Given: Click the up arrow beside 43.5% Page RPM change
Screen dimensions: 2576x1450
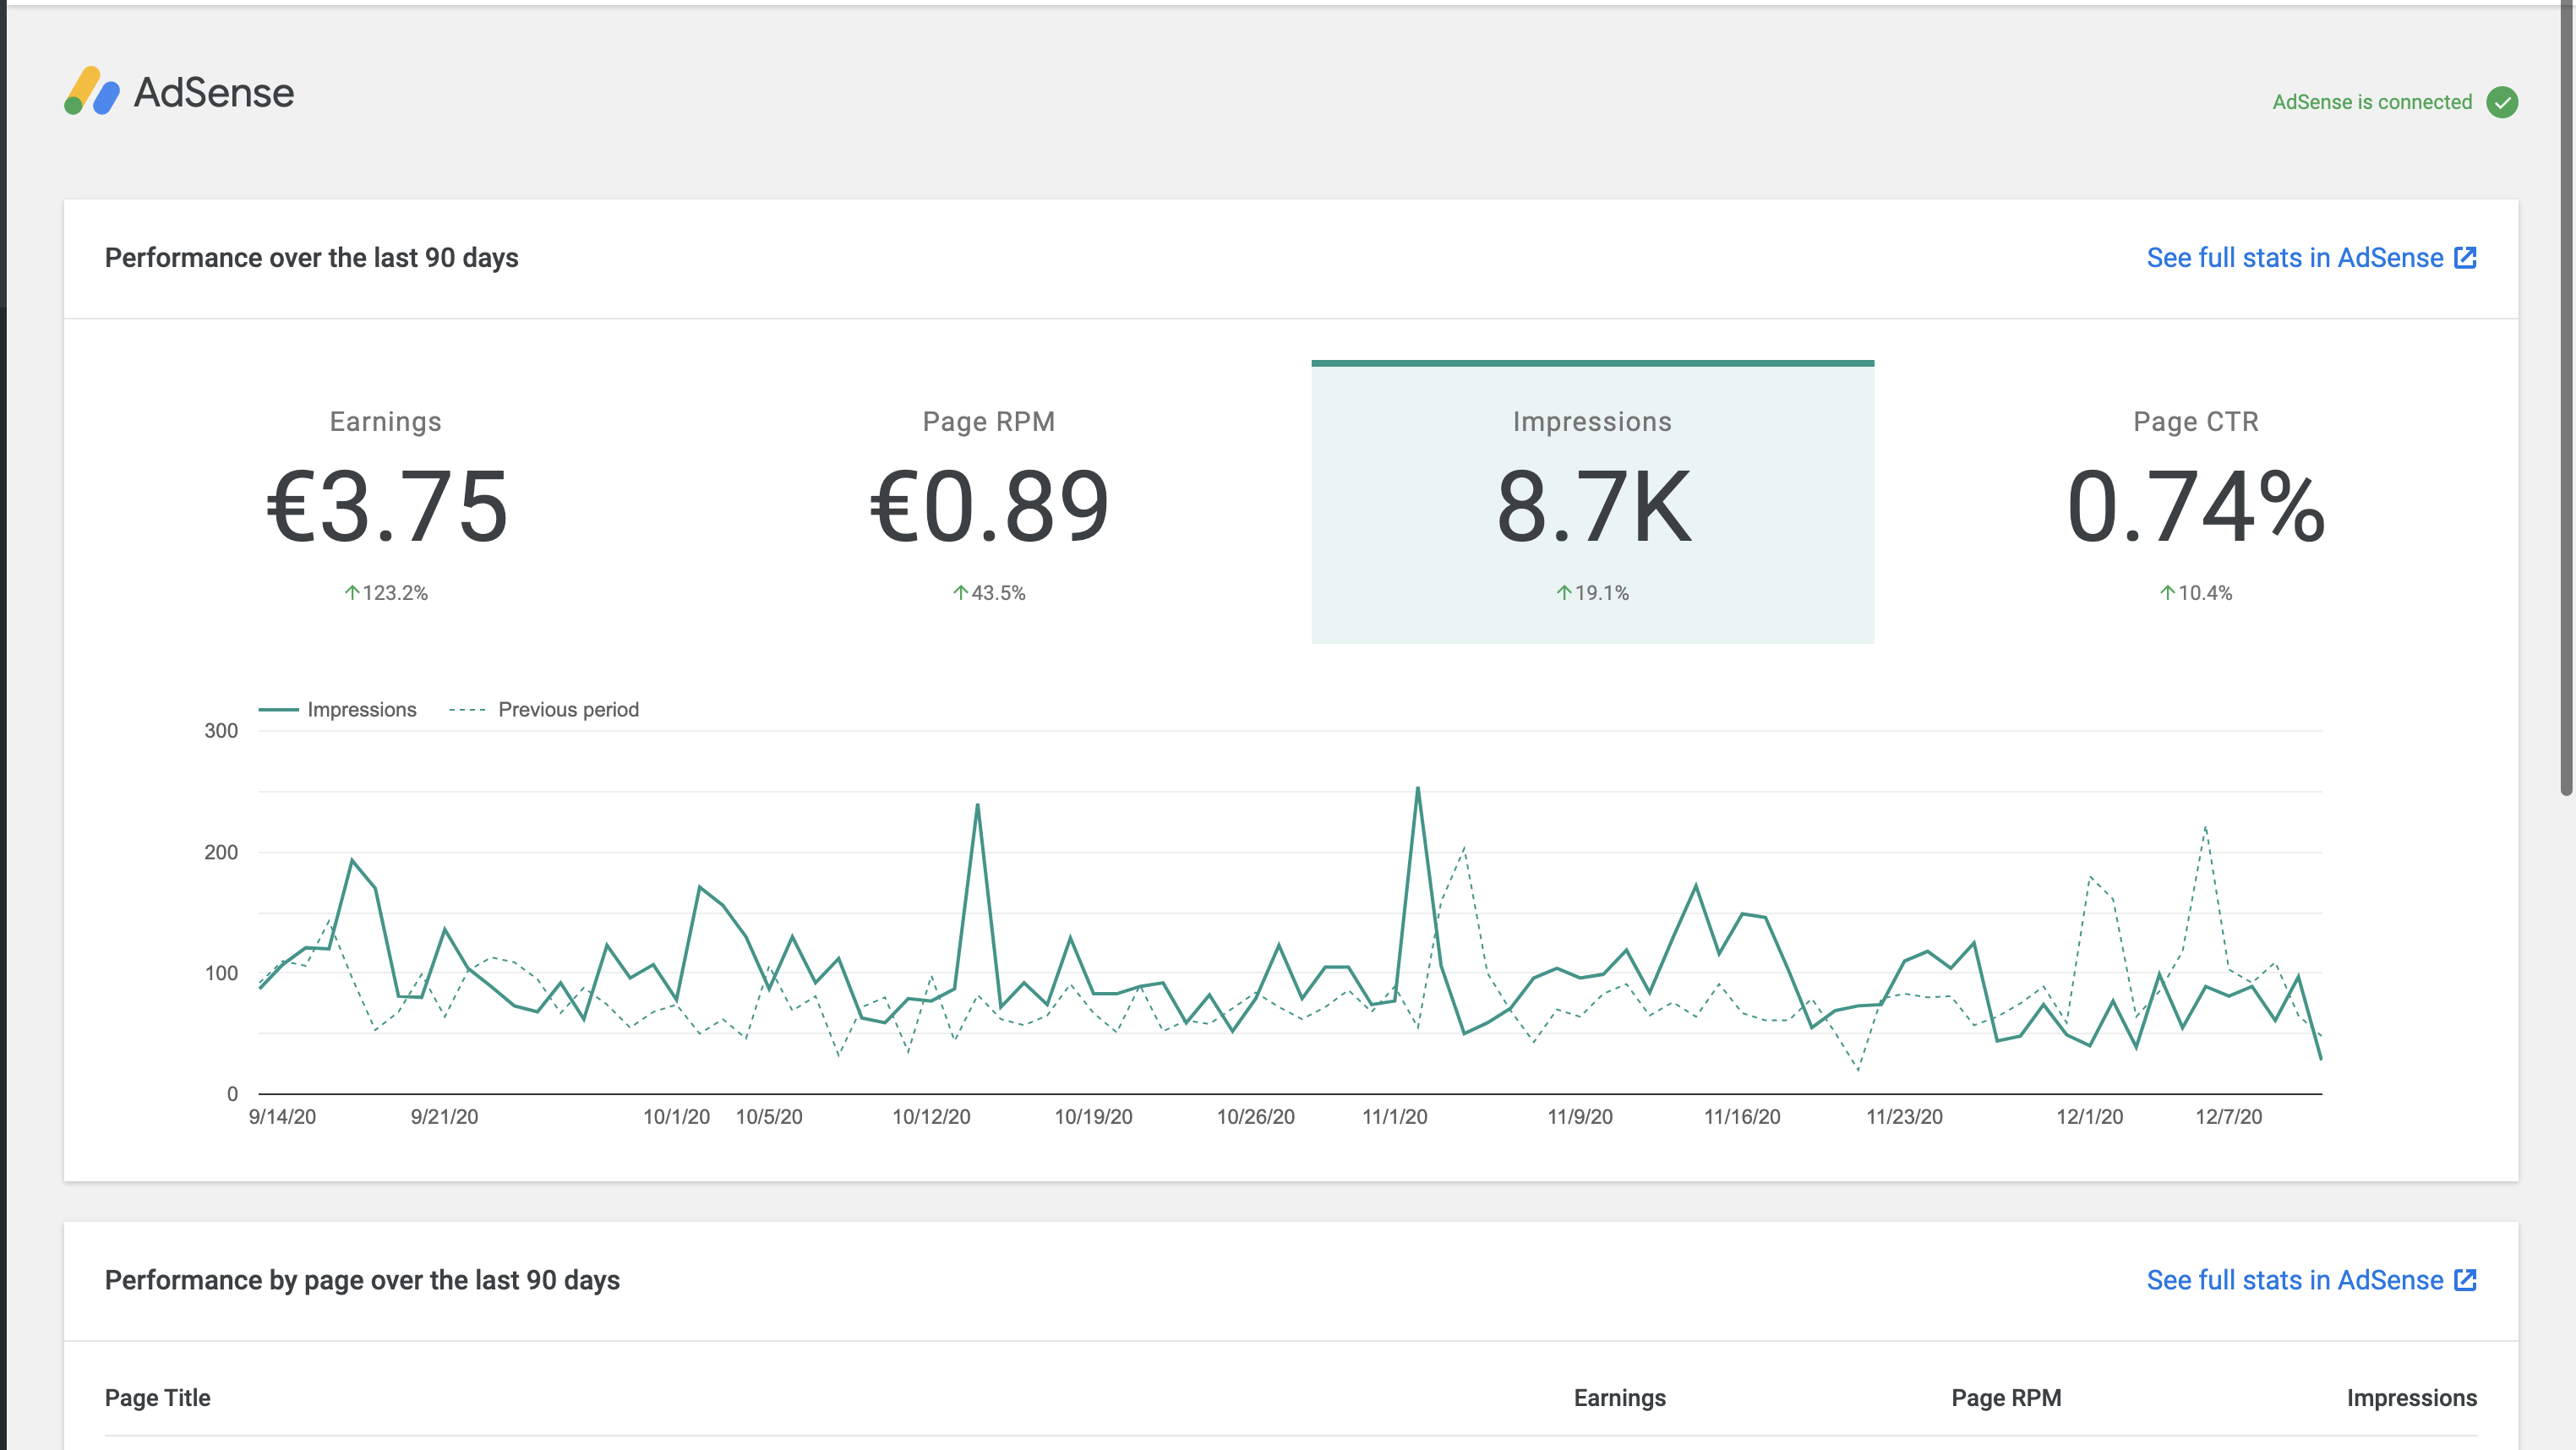Looking at the screenshot, I should [959, 592].
